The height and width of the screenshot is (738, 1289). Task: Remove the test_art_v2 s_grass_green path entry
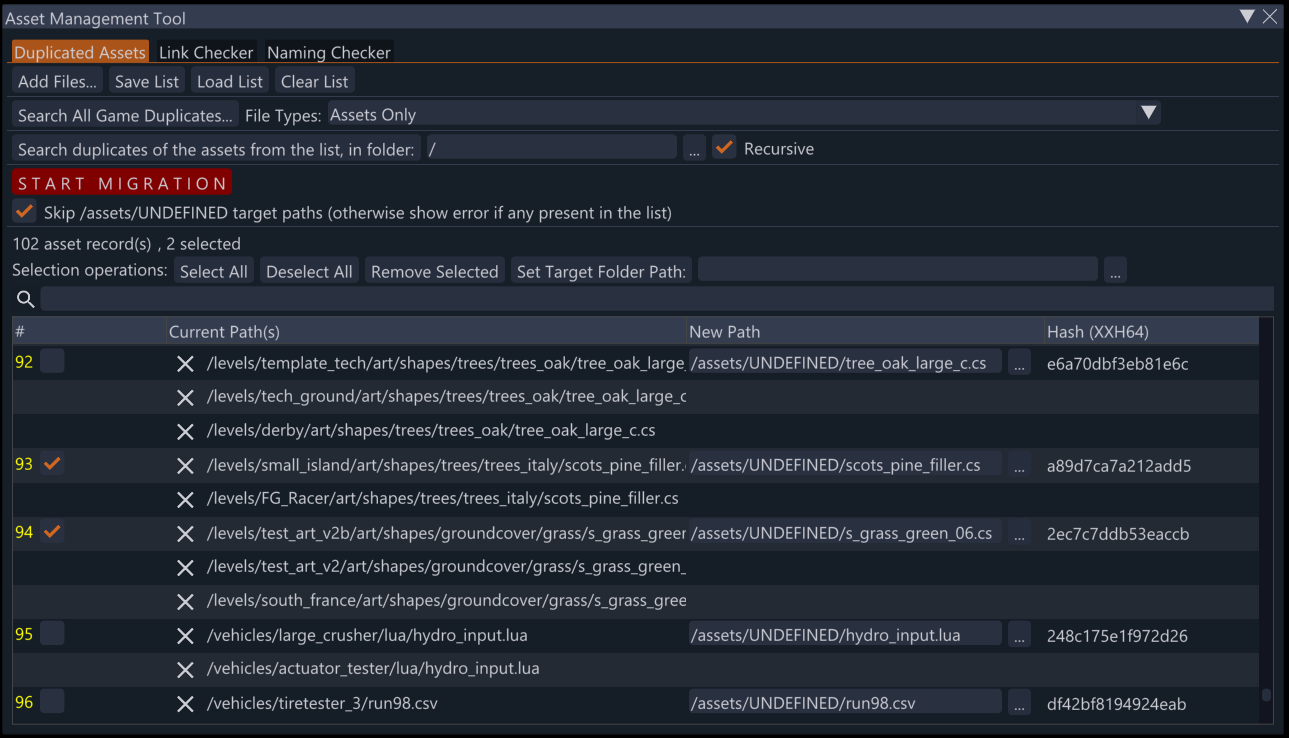click(x=185, y=568)
